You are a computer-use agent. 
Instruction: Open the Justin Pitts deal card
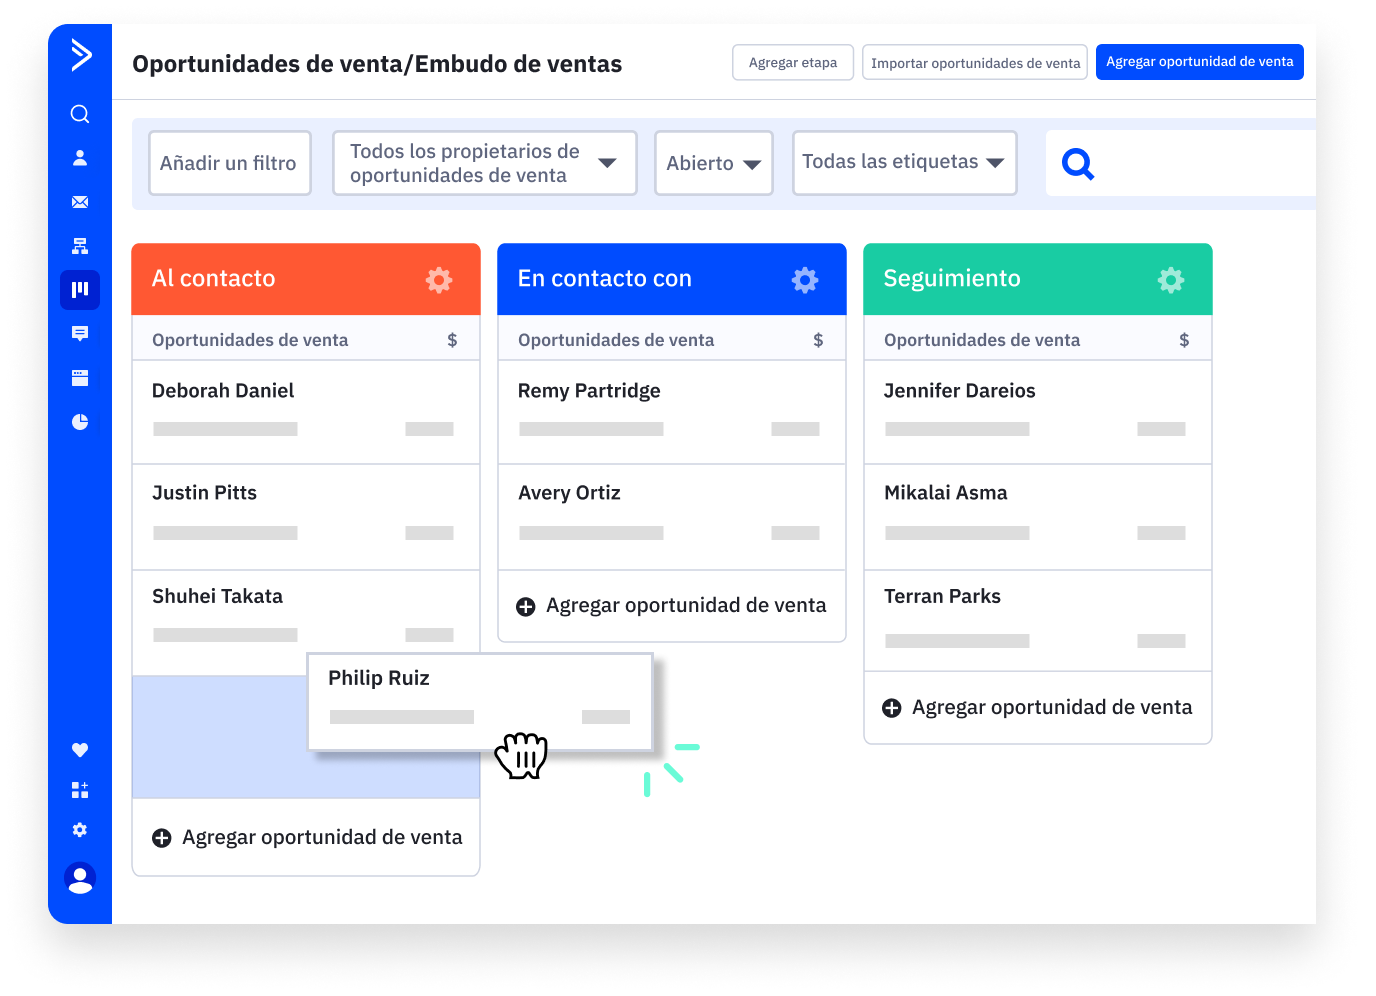(x=306, y=517)
